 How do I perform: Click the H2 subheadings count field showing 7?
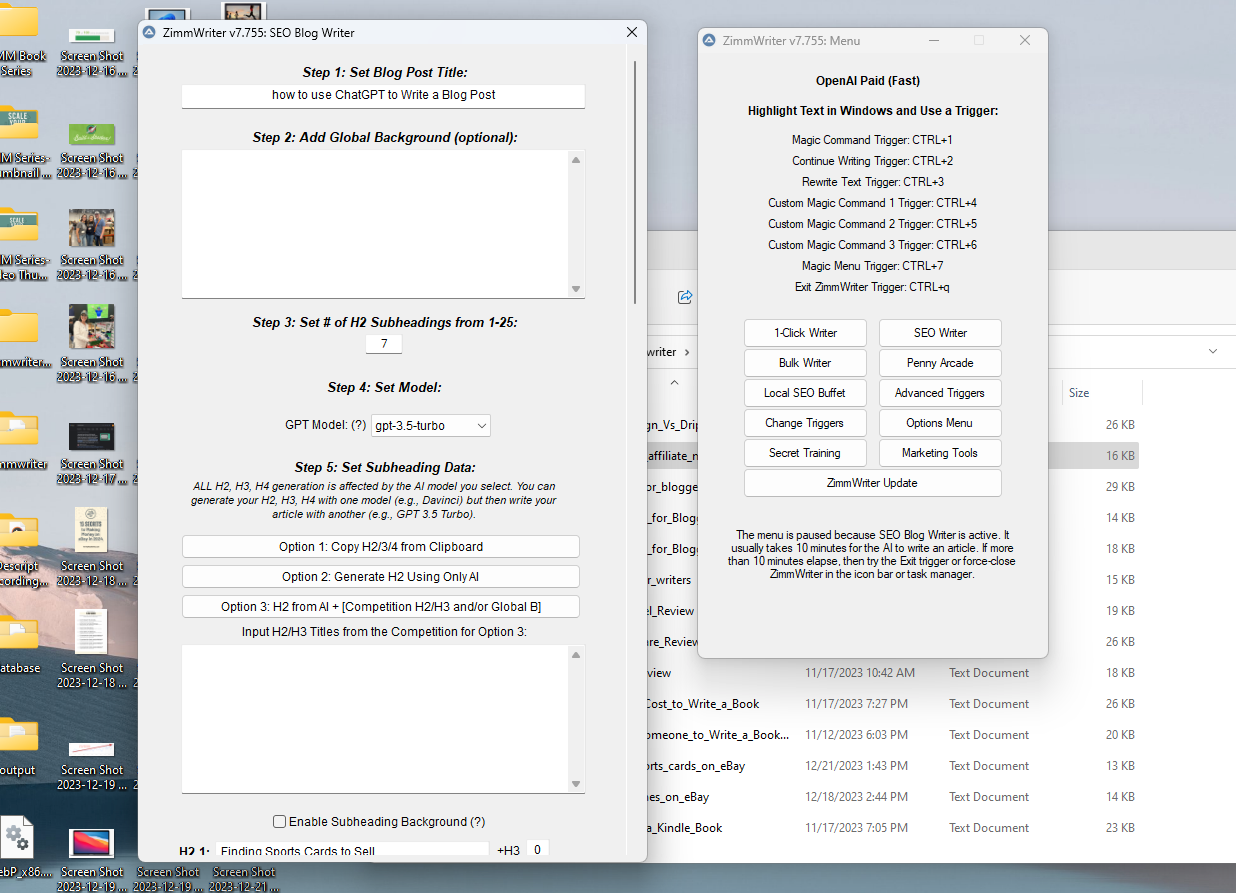(384, 343)
